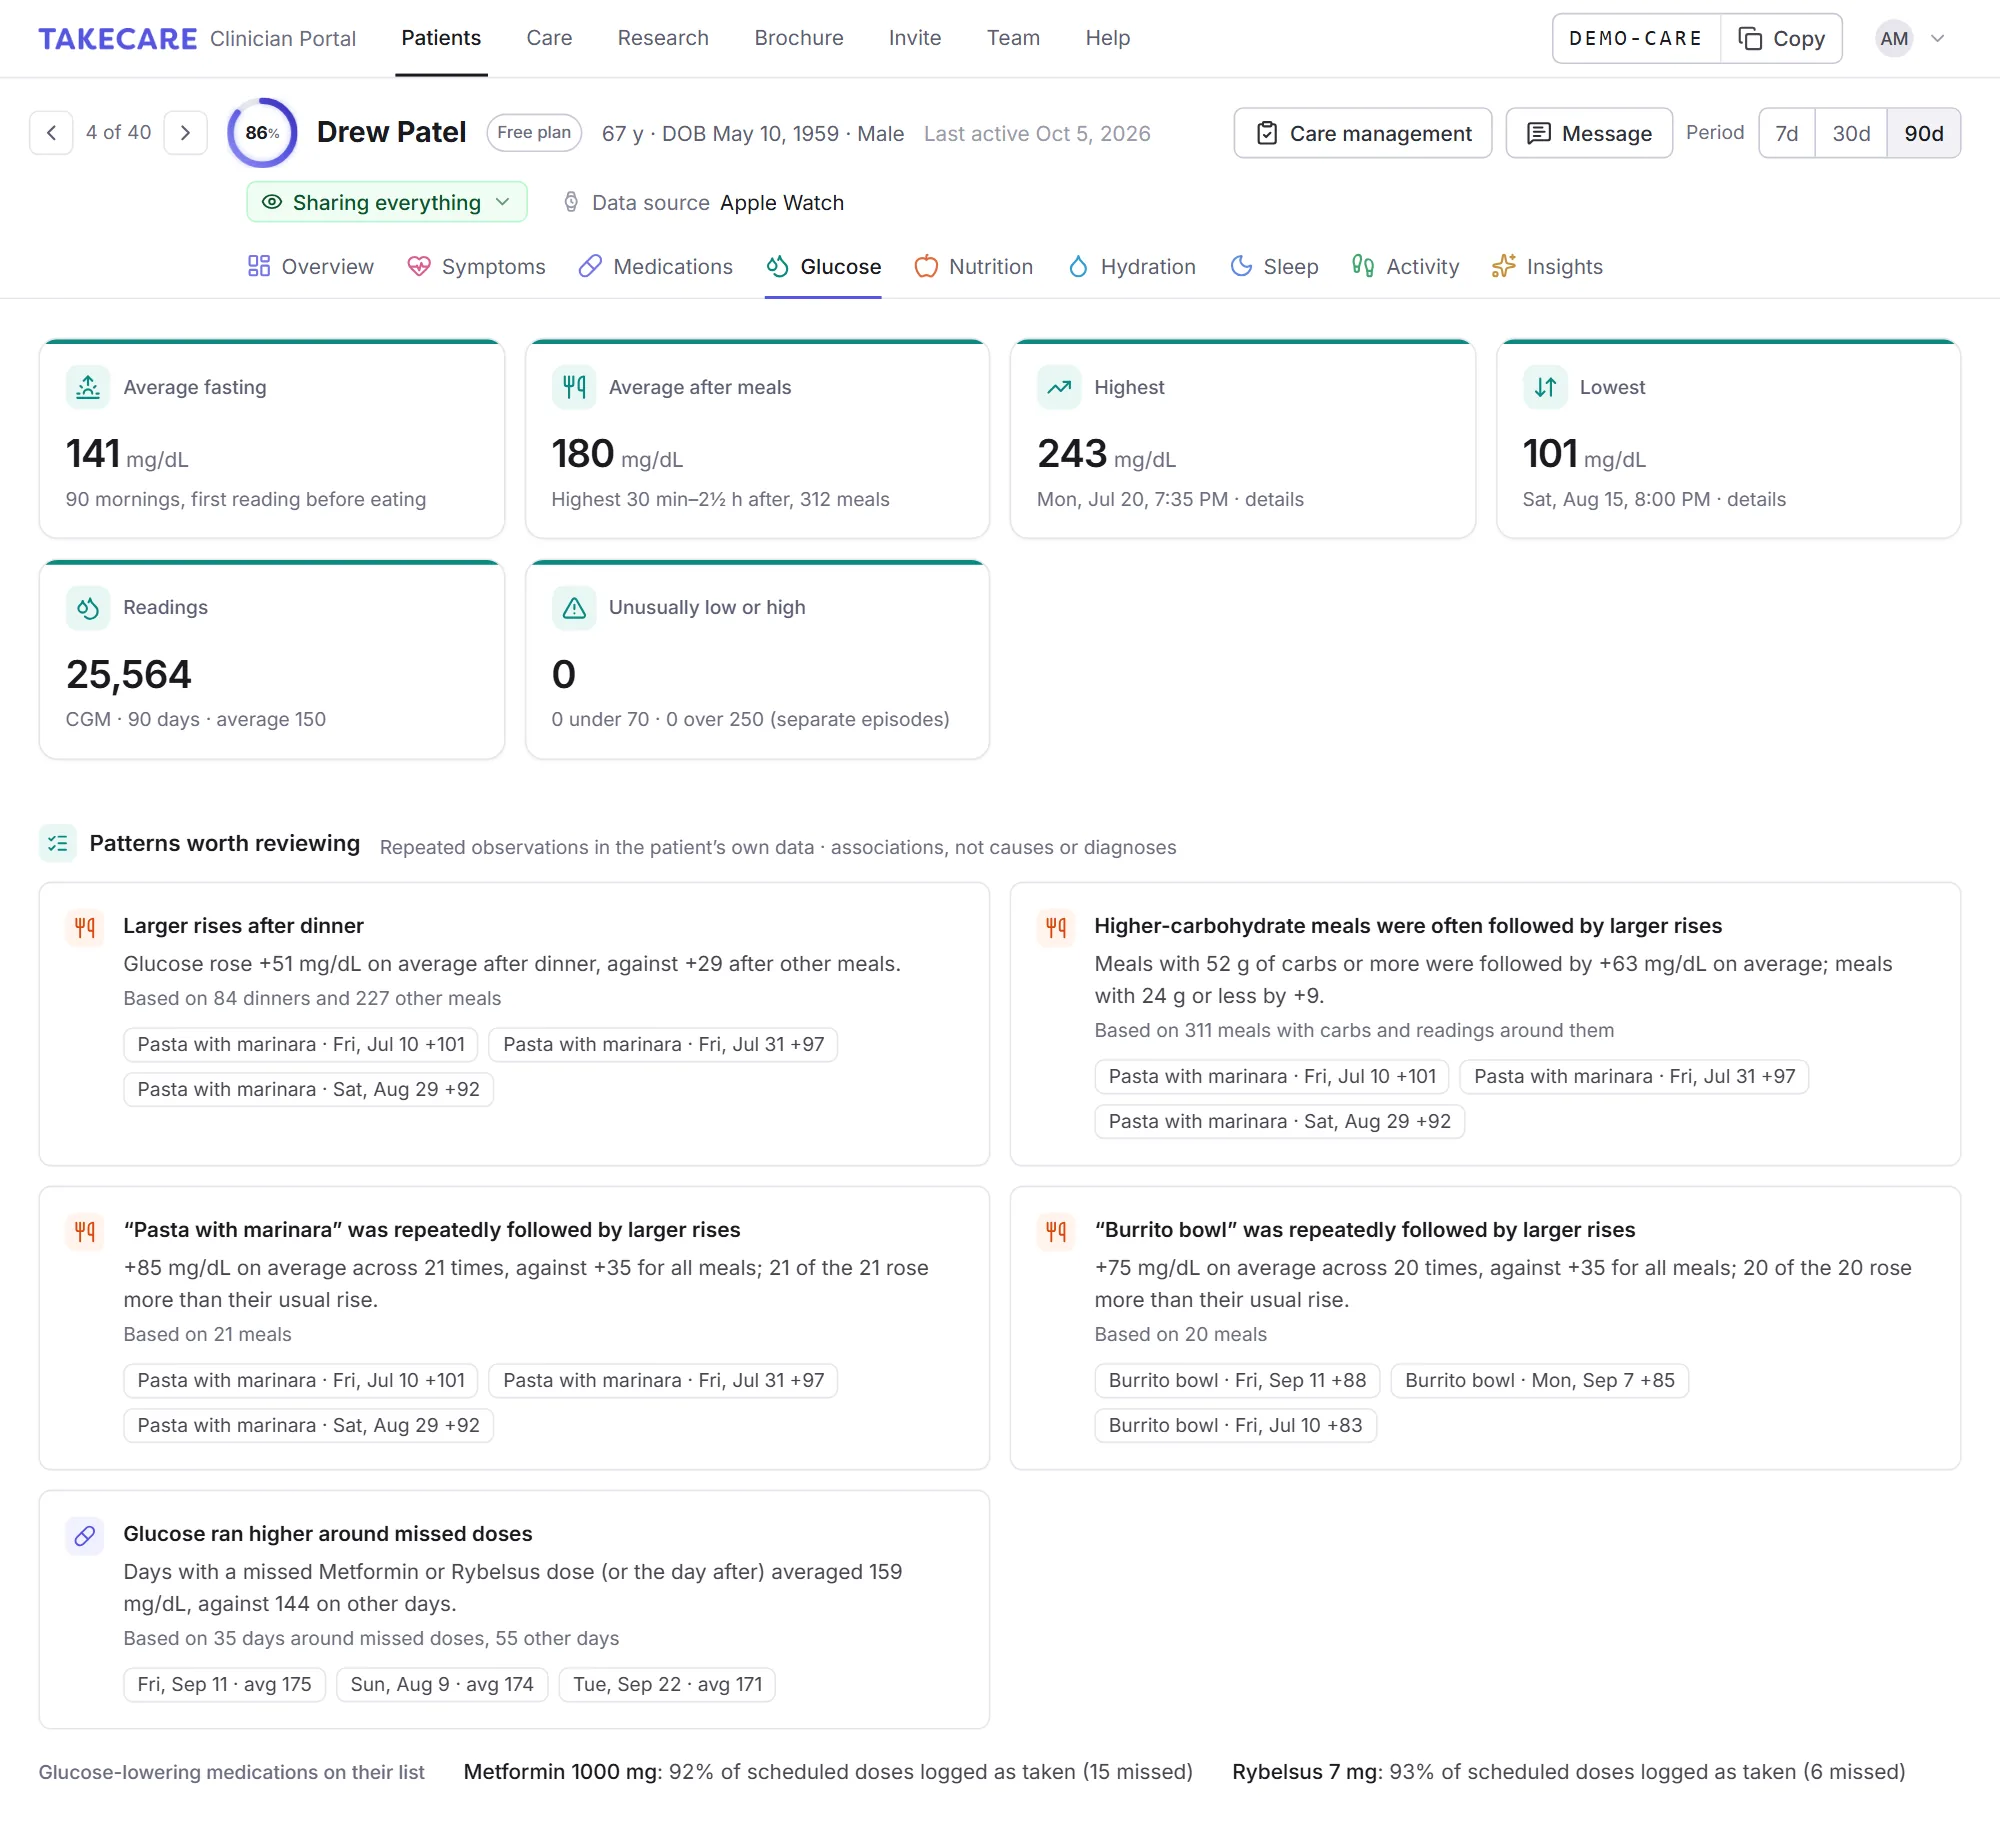Open the Hydration tab
The height and width of the screenshot is (1832, 2000).
(1131, 266)
